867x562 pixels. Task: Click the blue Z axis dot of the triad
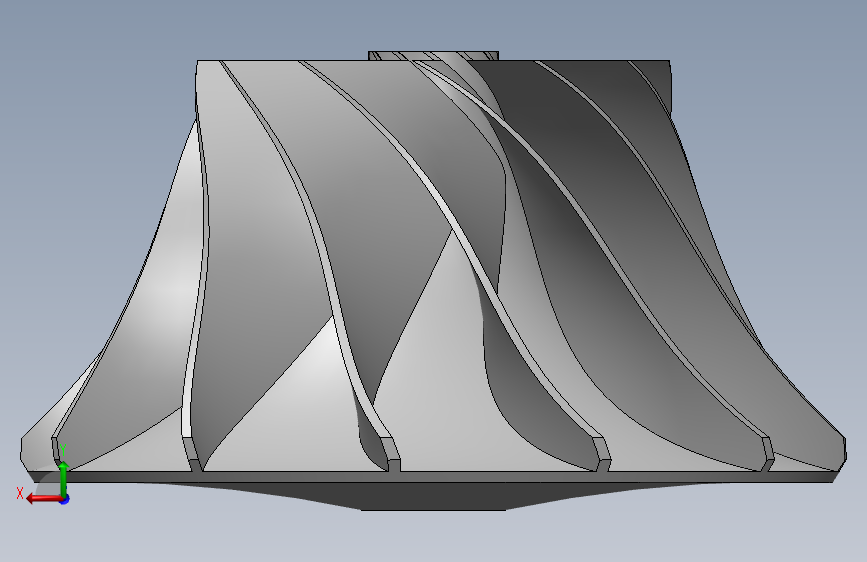65,499
